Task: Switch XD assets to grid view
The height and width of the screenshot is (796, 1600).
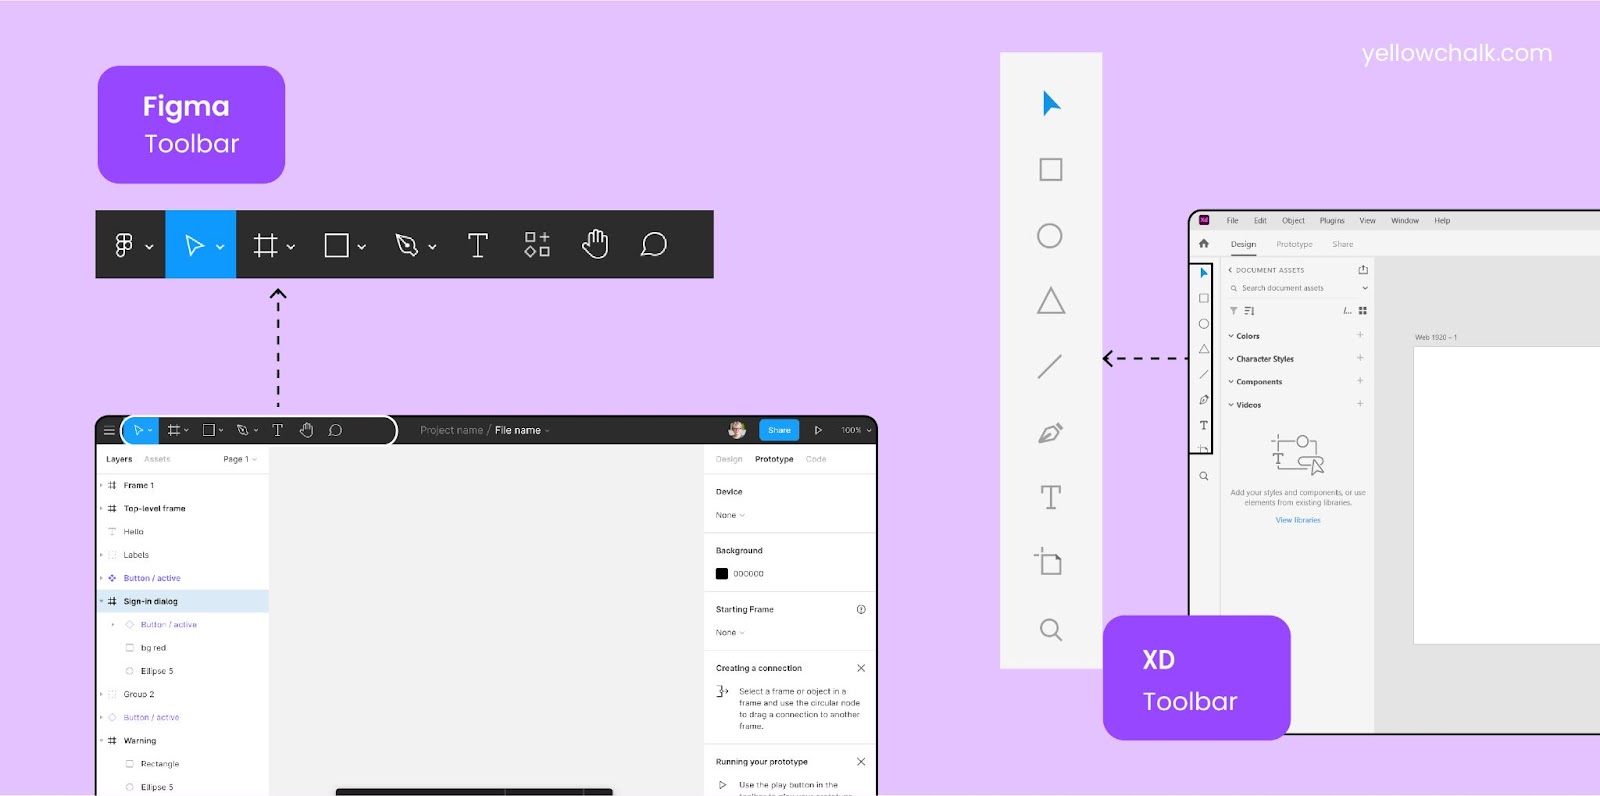Action: pyautogui.click(x=1363, y=311)
